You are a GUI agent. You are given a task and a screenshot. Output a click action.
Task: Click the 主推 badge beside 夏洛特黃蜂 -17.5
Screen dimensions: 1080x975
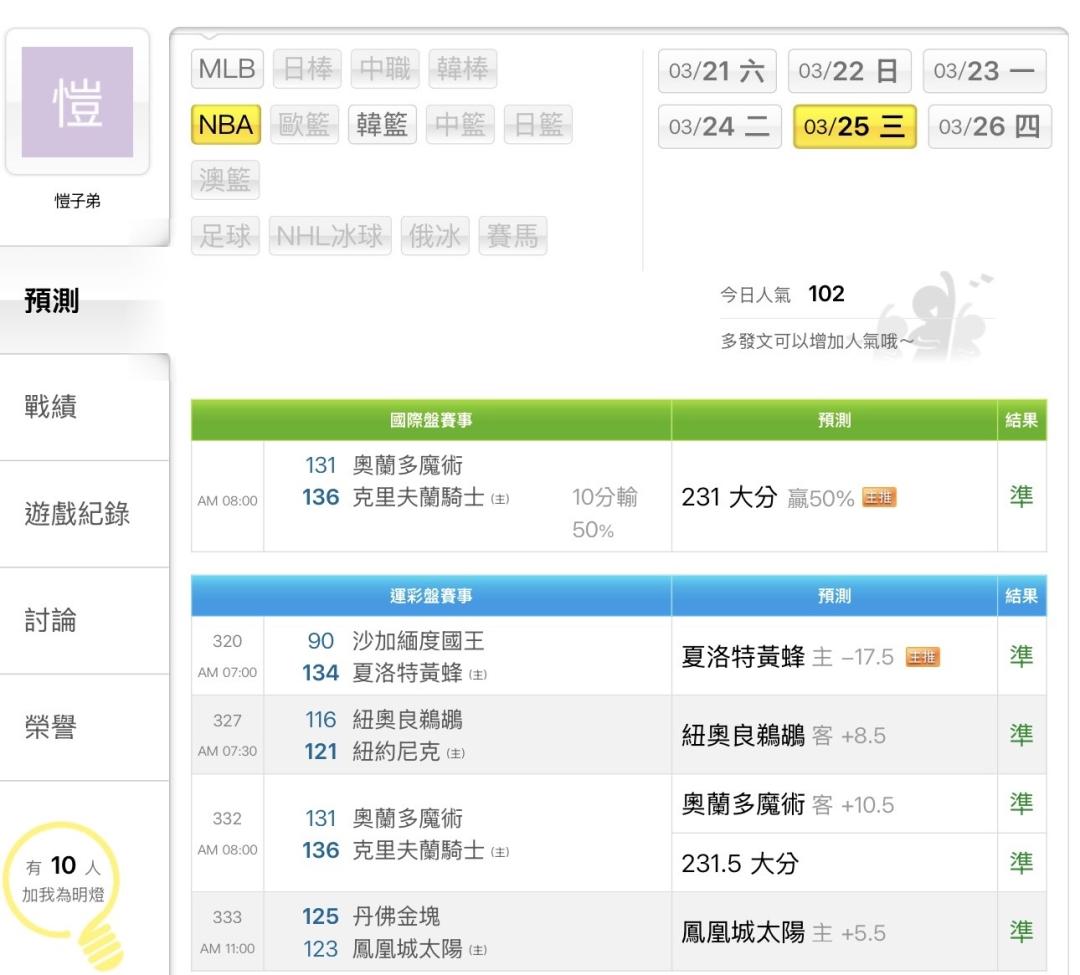[x=923, y=657]
